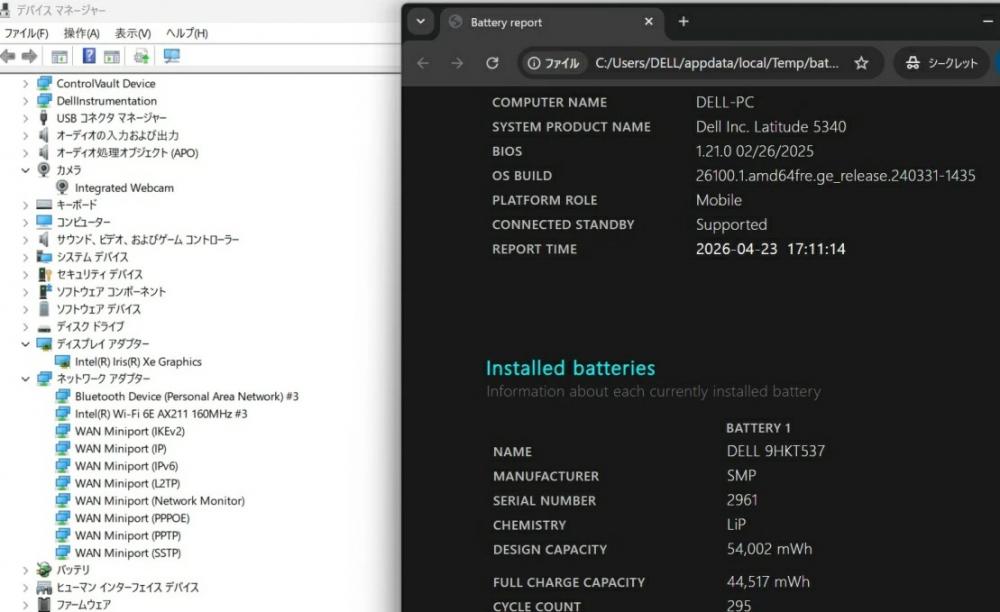
Task: Expand the USB コネクタ マネージャー node
Action: coord(26,118)
